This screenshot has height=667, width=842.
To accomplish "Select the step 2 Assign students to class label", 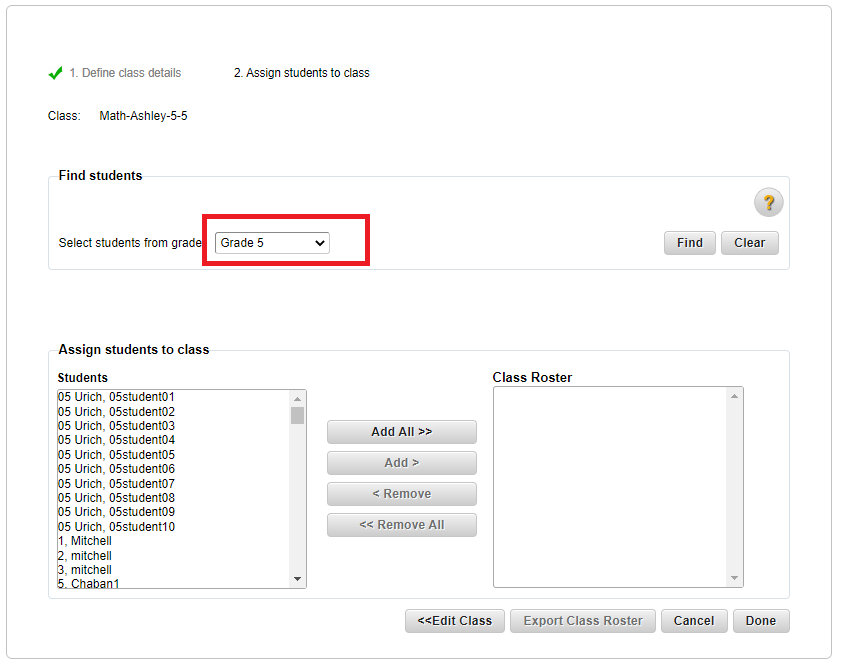I will point(301,72).
